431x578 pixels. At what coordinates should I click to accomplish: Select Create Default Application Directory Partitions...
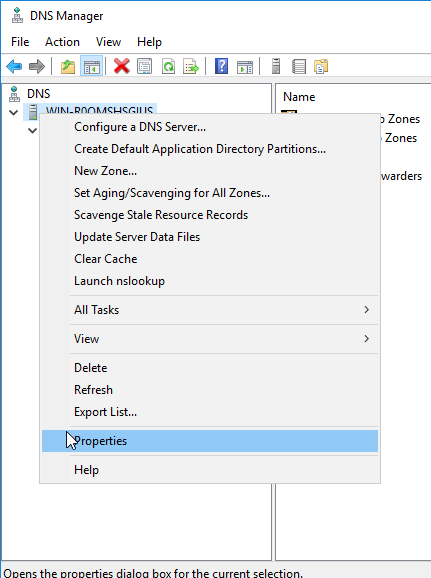[x=210, y=149]
